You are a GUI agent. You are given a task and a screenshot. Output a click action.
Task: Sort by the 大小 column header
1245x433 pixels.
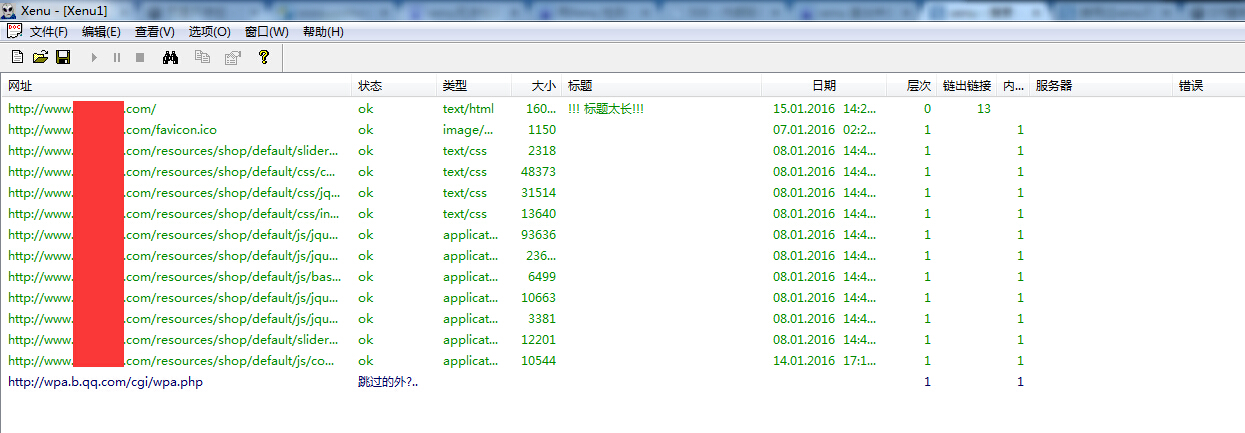[537, 86]
